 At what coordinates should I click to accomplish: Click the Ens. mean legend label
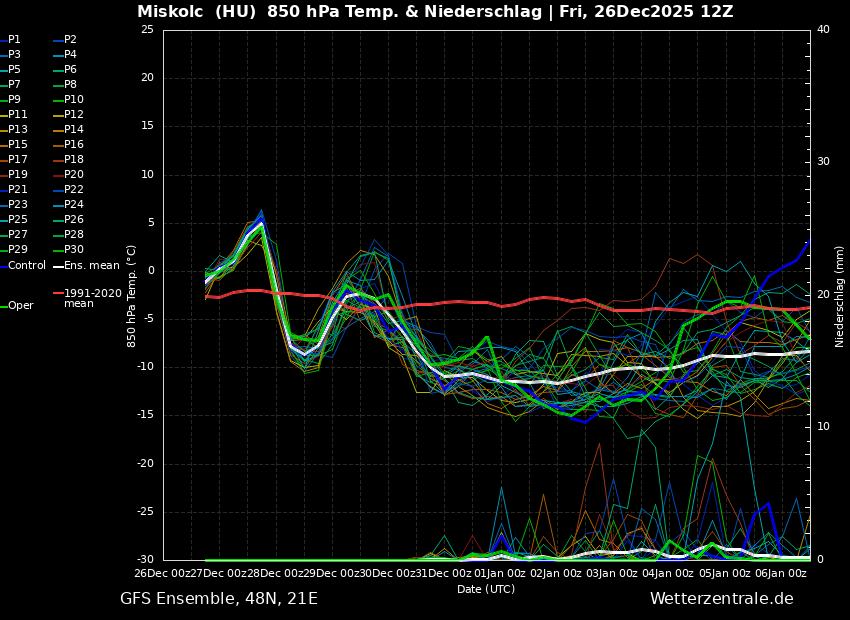(x=91, y=266)
